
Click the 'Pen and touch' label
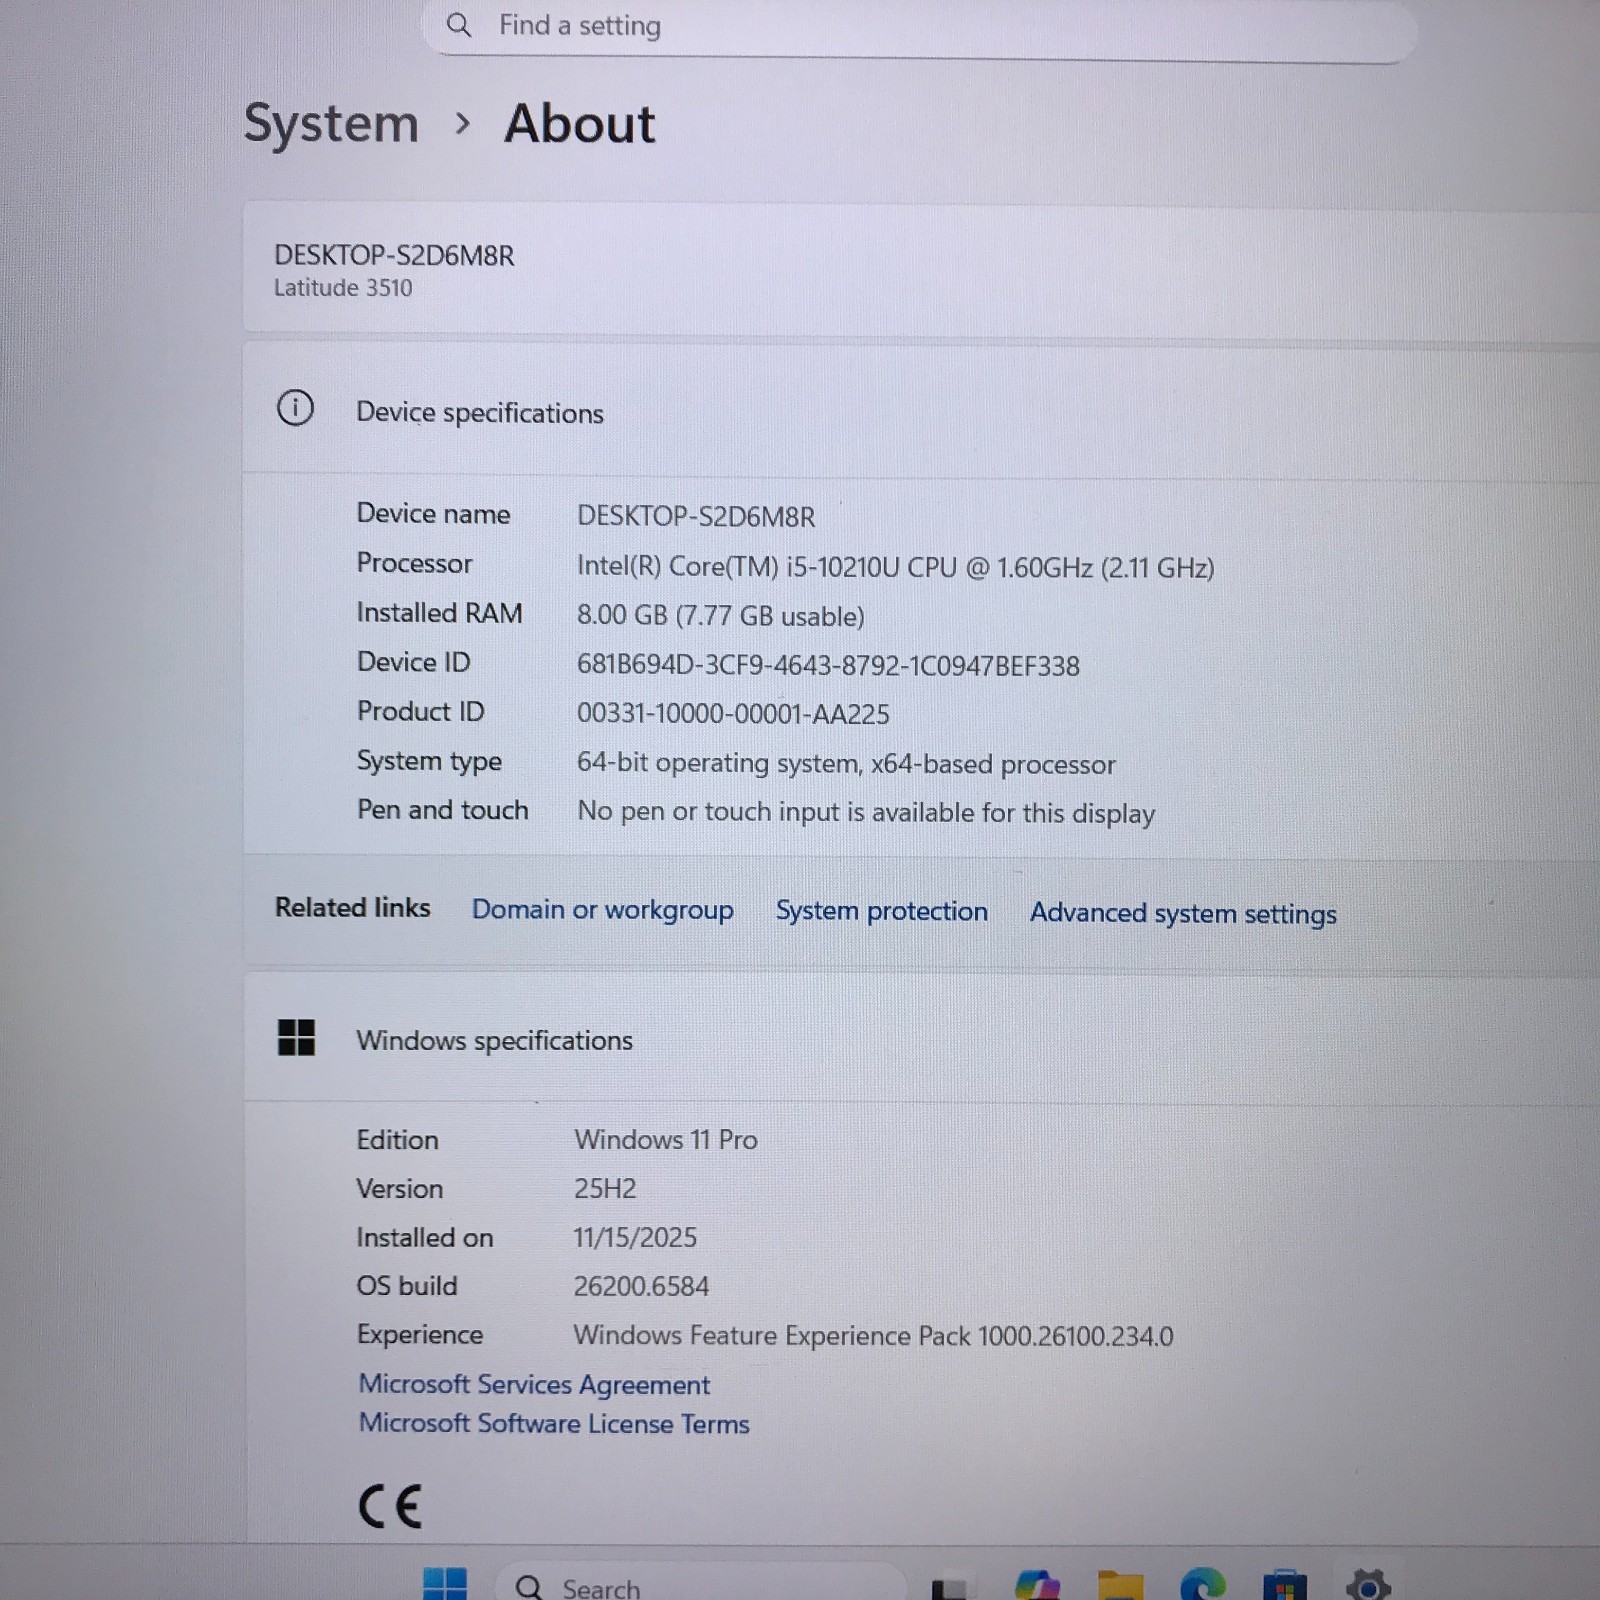(x=442, y=810)
